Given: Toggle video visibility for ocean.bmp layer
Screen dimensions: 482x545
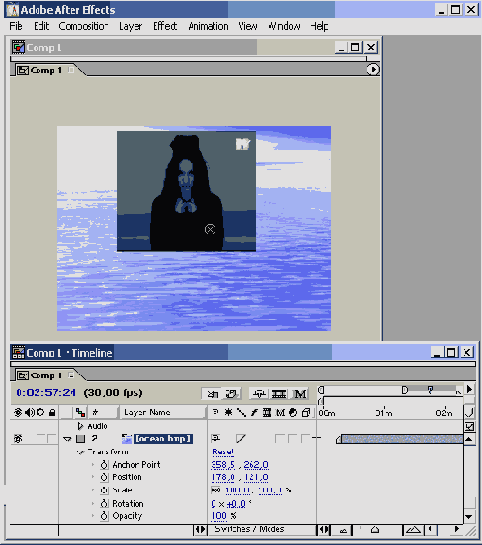Looking at the screenshot, I should (x=18, y=439).
